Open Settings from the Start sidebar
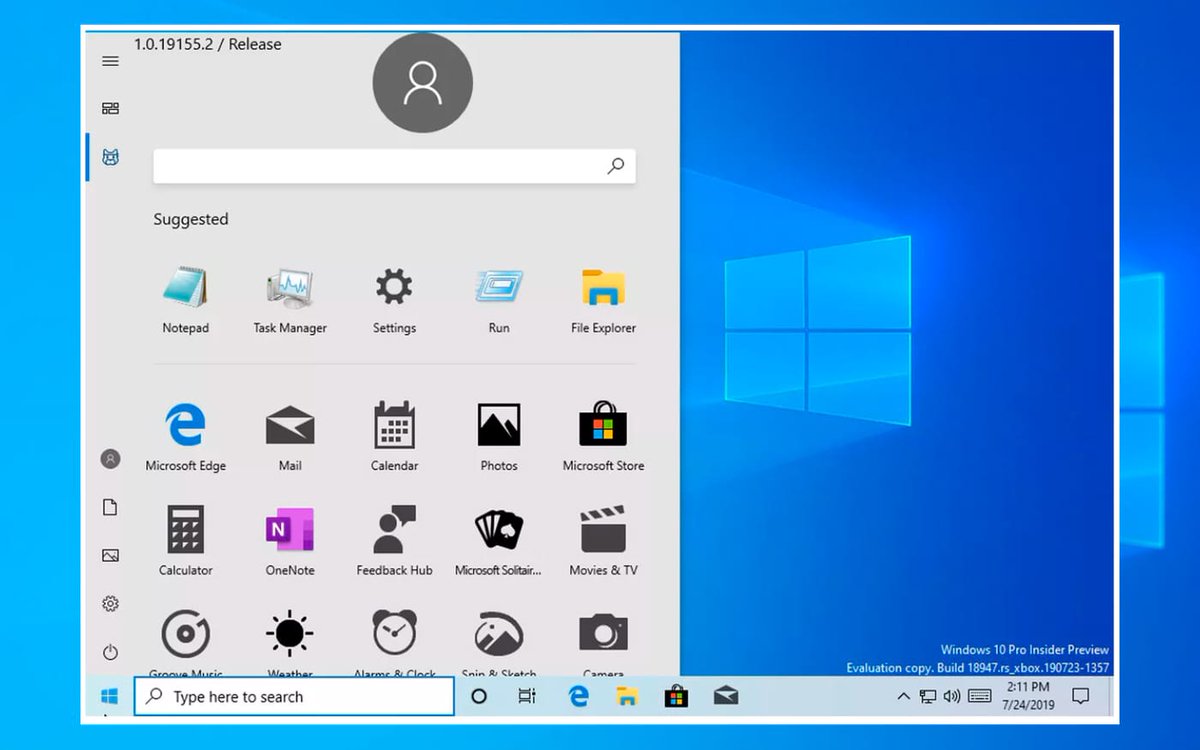Viewport: 1200px width, 750px height. 110,603
